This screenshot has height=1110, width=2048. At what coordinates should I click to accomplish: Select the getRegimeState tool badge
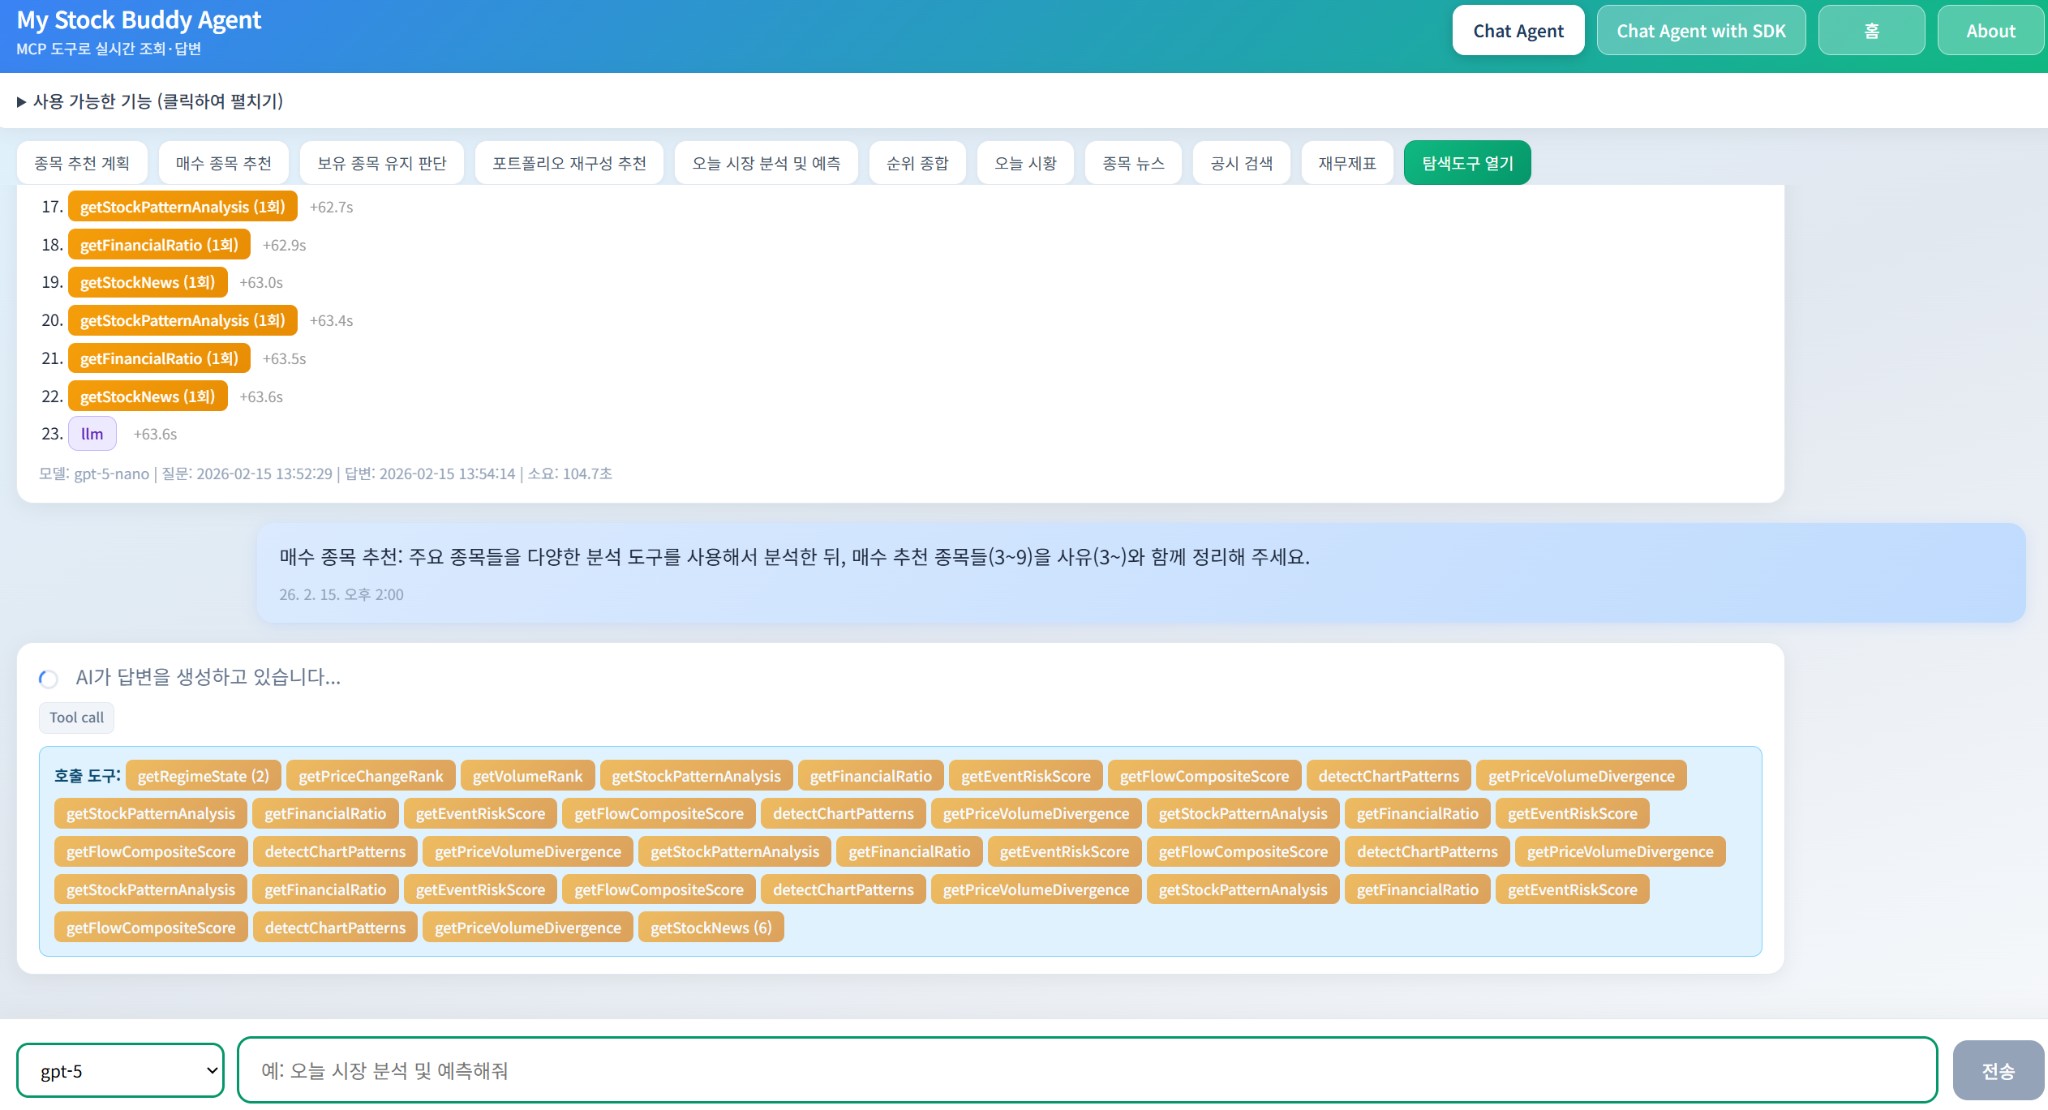click(203, 775)
